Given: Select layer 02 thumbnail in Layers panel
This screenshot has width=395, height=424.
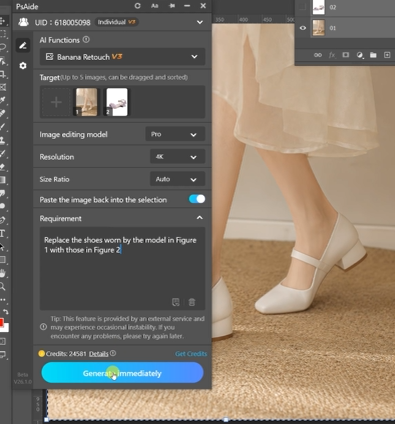Looking at the screenshot, I should coord(318,7).
